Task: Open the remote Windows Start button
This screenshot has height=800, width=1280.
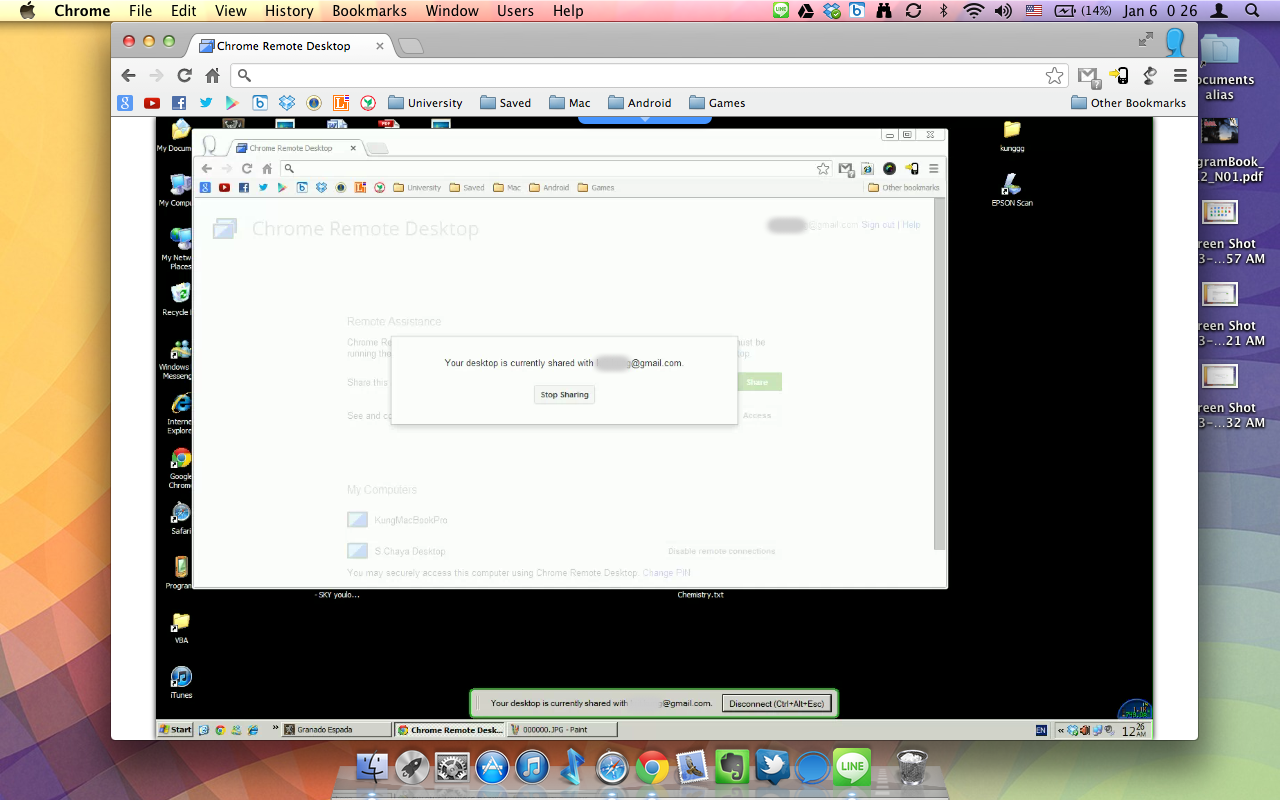Action: pos(175,729)
